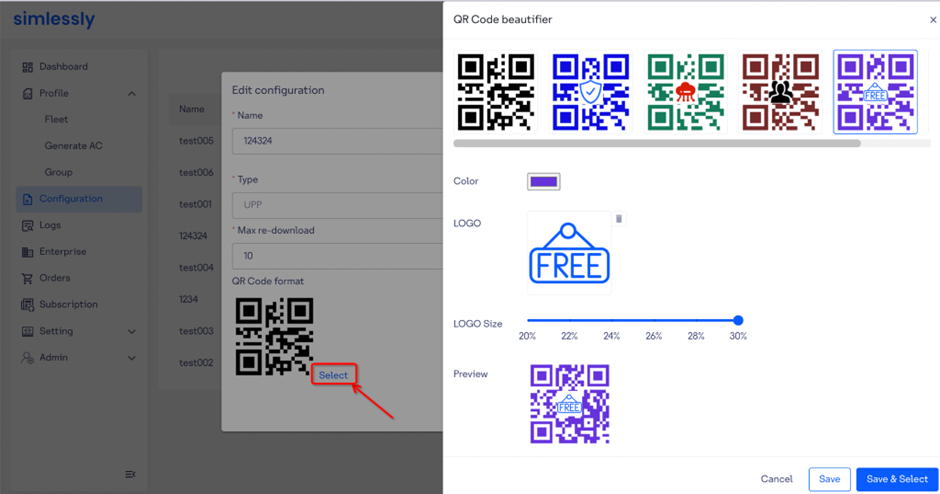Screen dimensions: 940x494
Task: Click the test001 row in table
Action: 195,204
